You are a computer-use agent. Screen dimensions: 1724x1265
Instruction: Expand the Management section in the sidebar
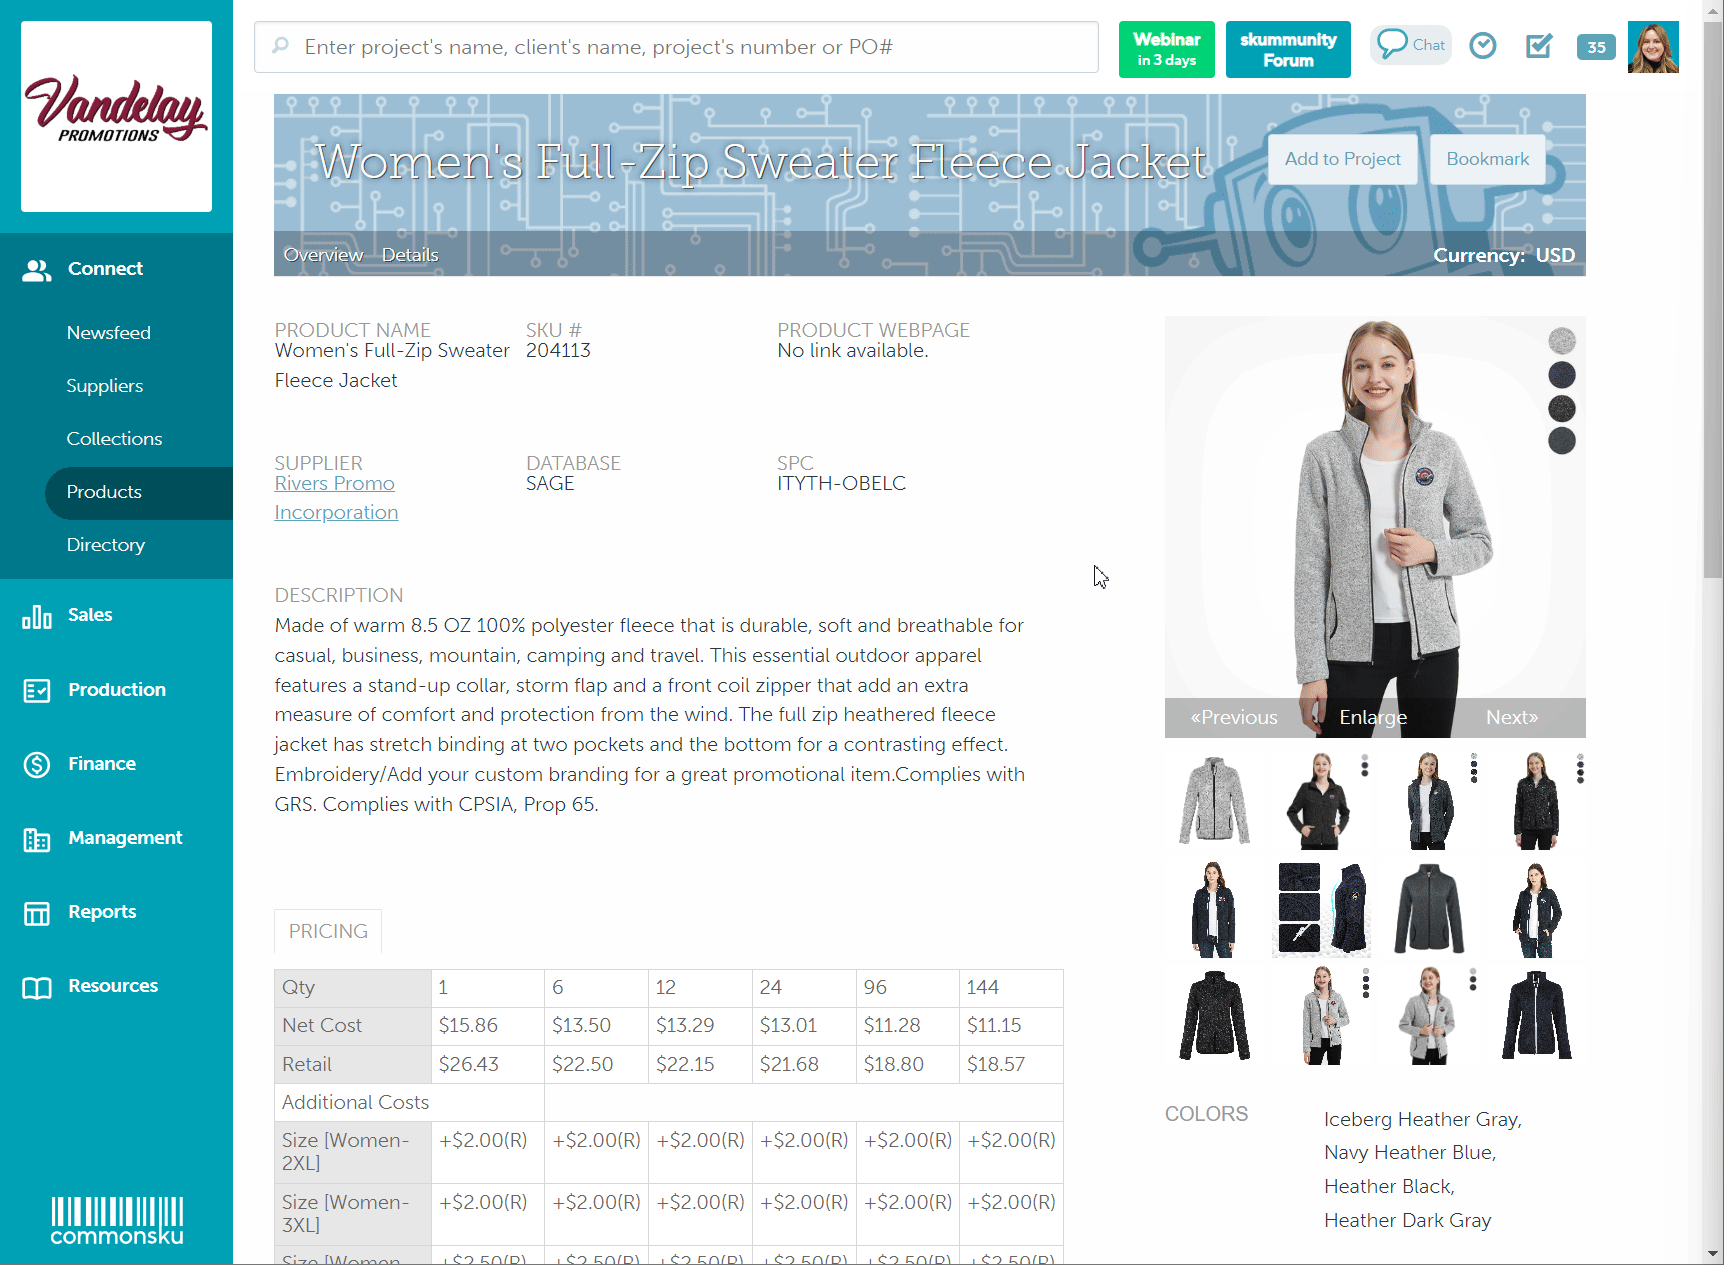coord(36,839)
